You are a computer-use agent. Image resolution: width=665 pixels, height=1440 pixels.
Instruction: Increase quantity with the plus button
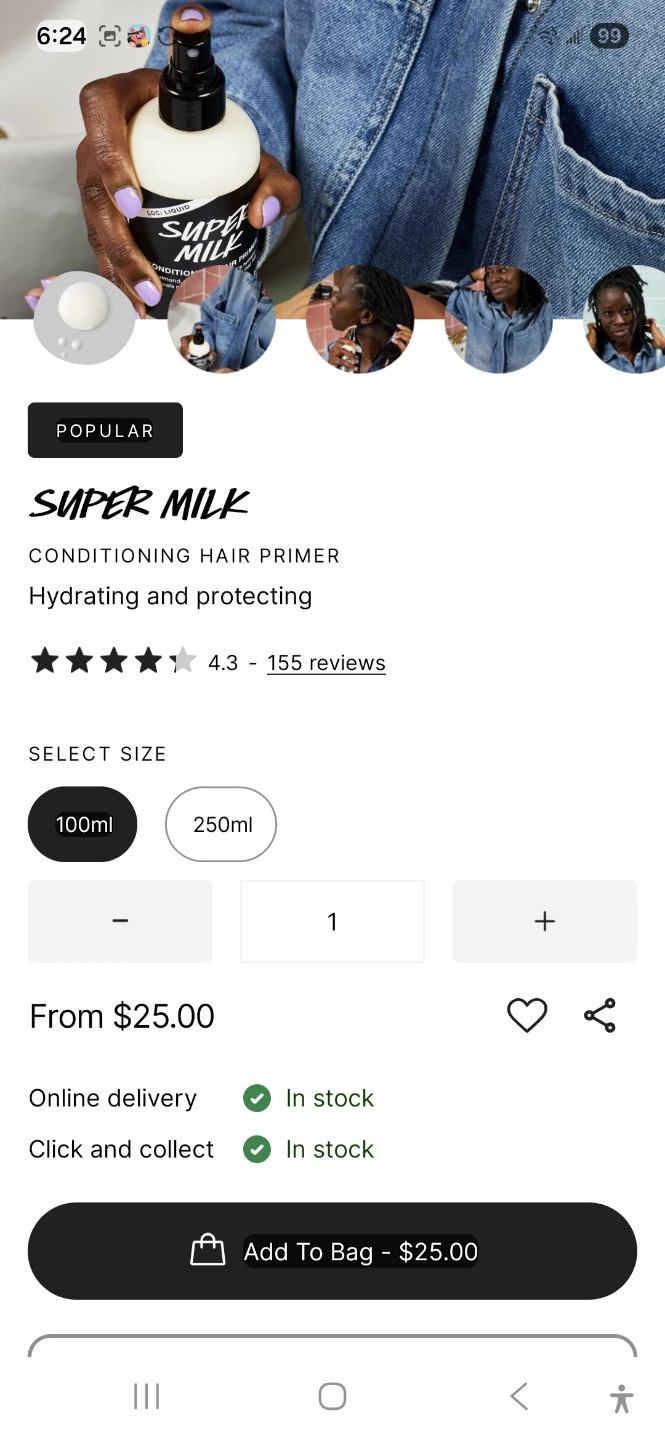(545, 921)
